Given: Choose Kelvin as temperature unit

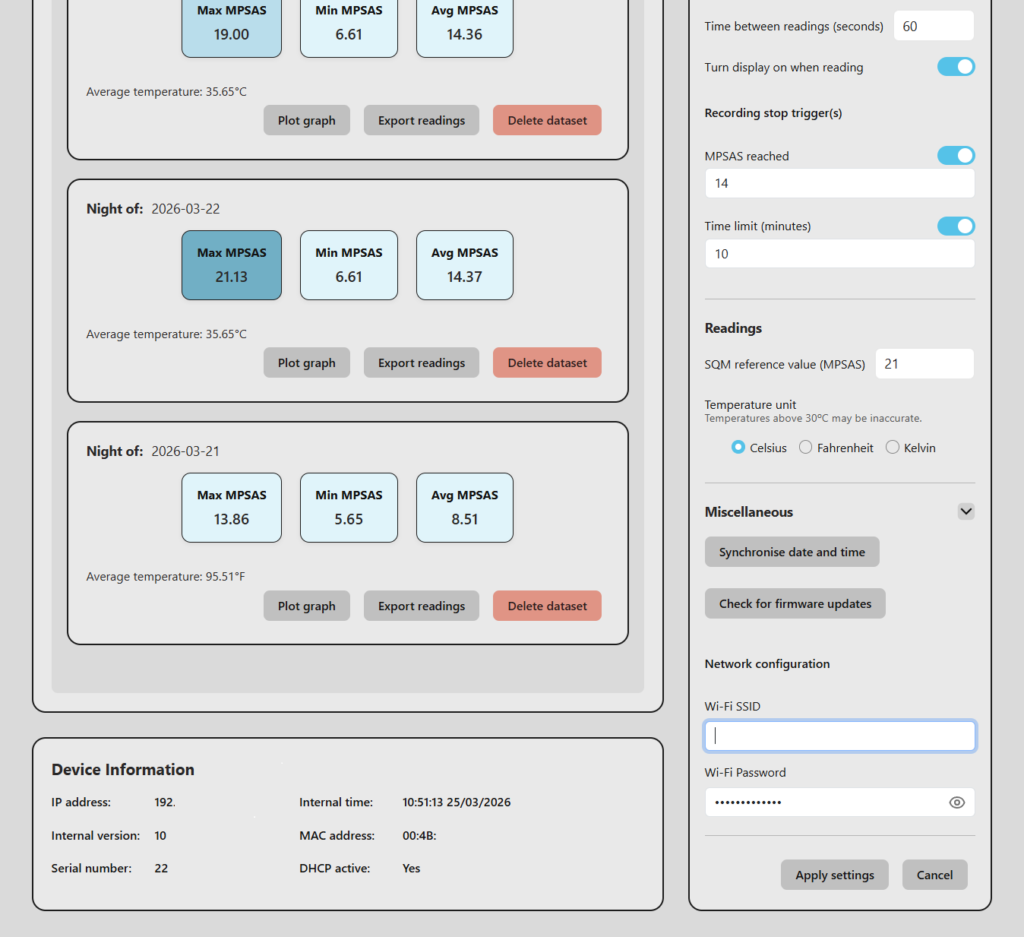Looking at the screenshot, I should click(x=893, y=448).
